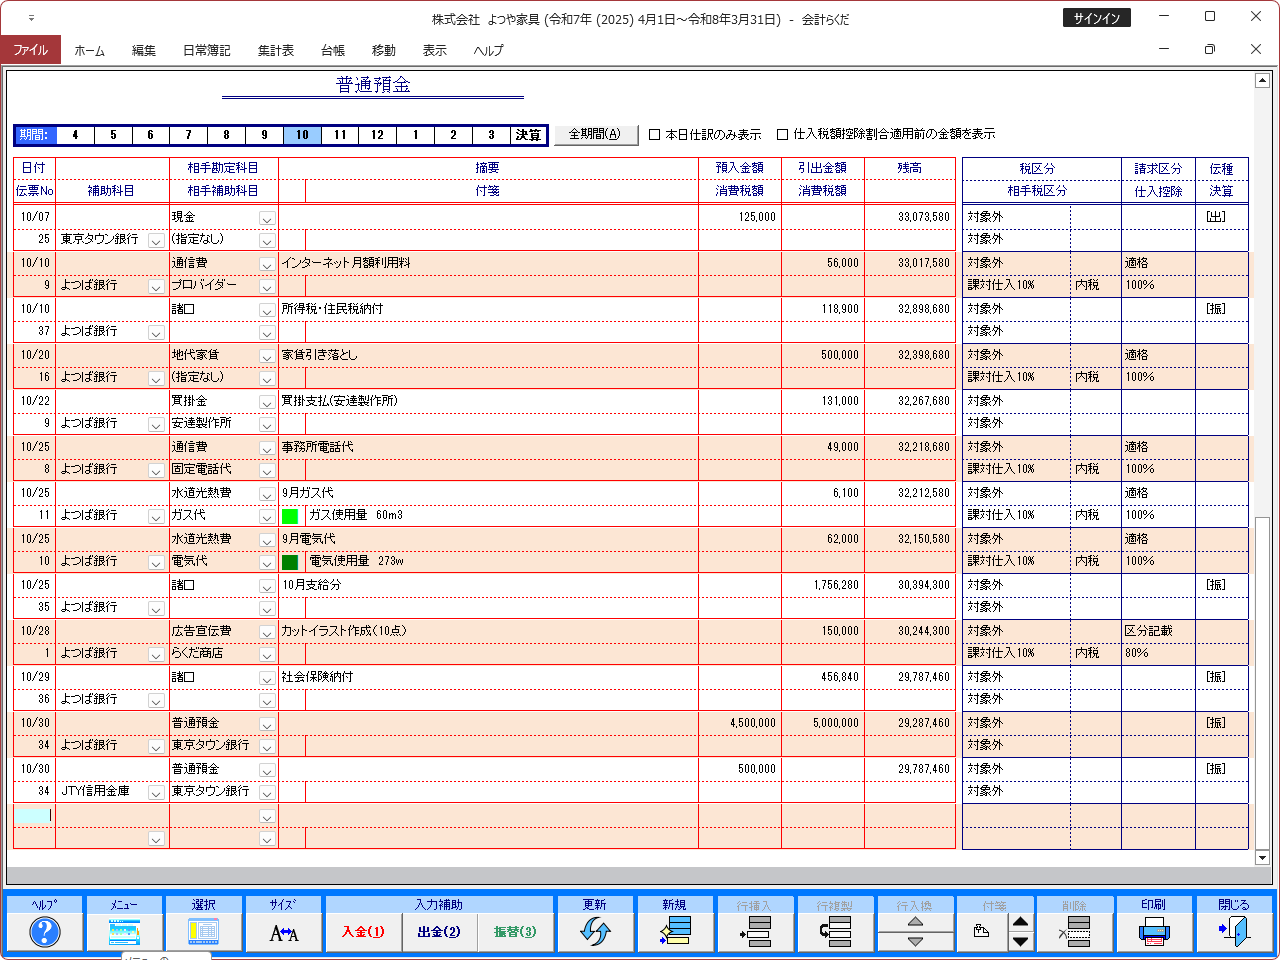Screen dimensions: 1280x960
Task: Open the Menu icon in bottom toolbar
Action: pos(124,932)
